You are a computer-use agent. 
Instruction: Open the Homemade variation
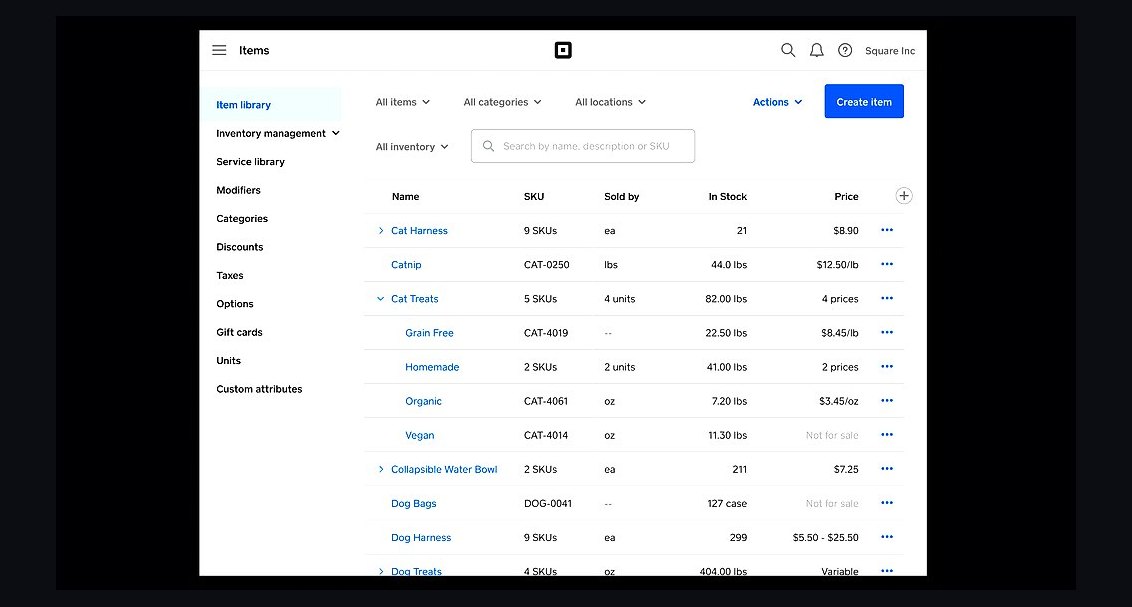pyautogui.click(x=432, y=367)
